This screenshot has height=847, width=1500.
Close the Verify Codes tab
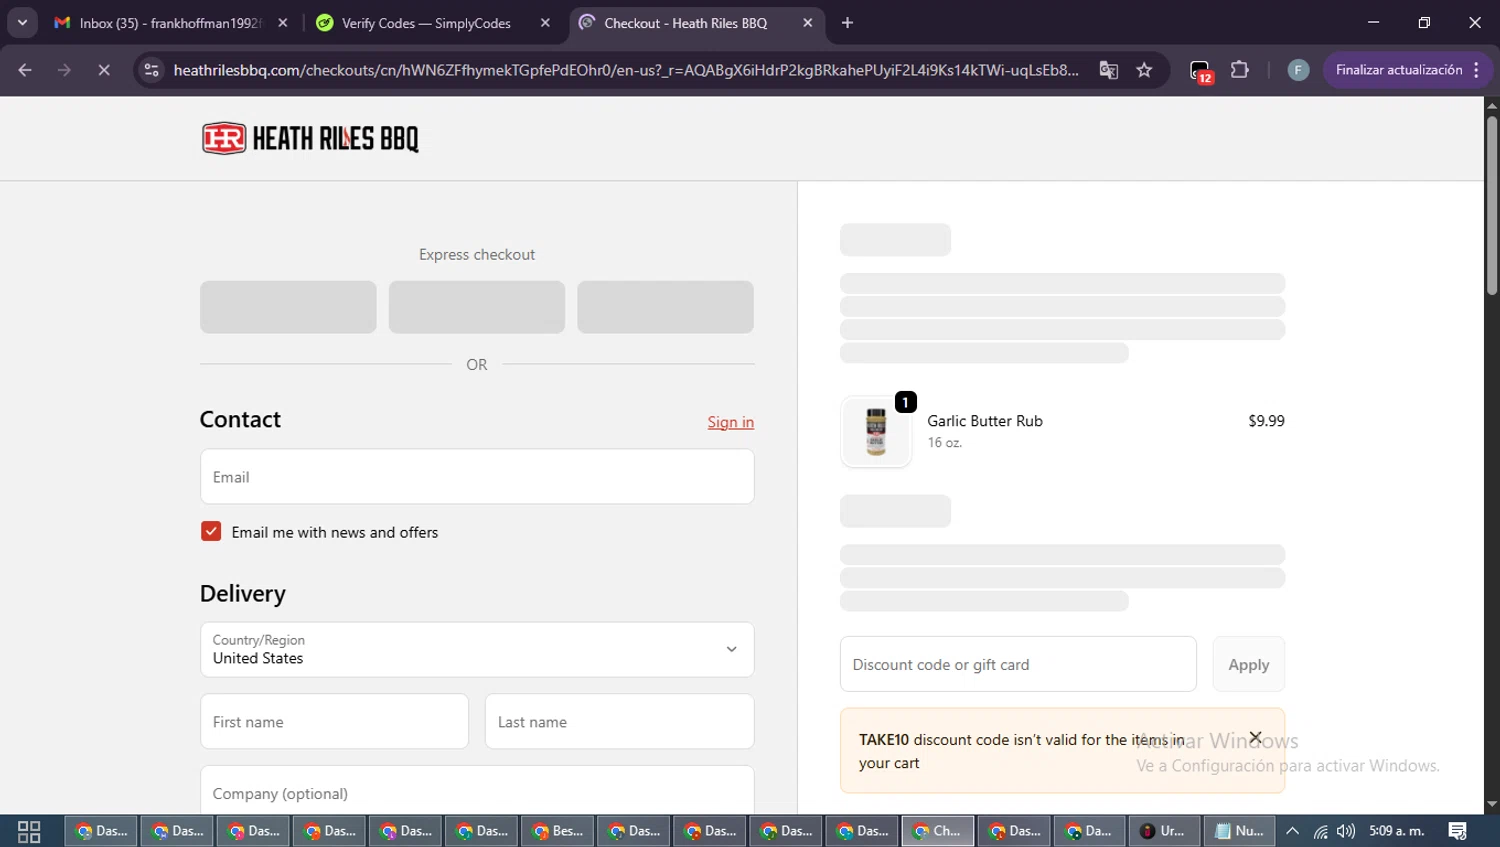pyautogui.click(x=545, y=23)
